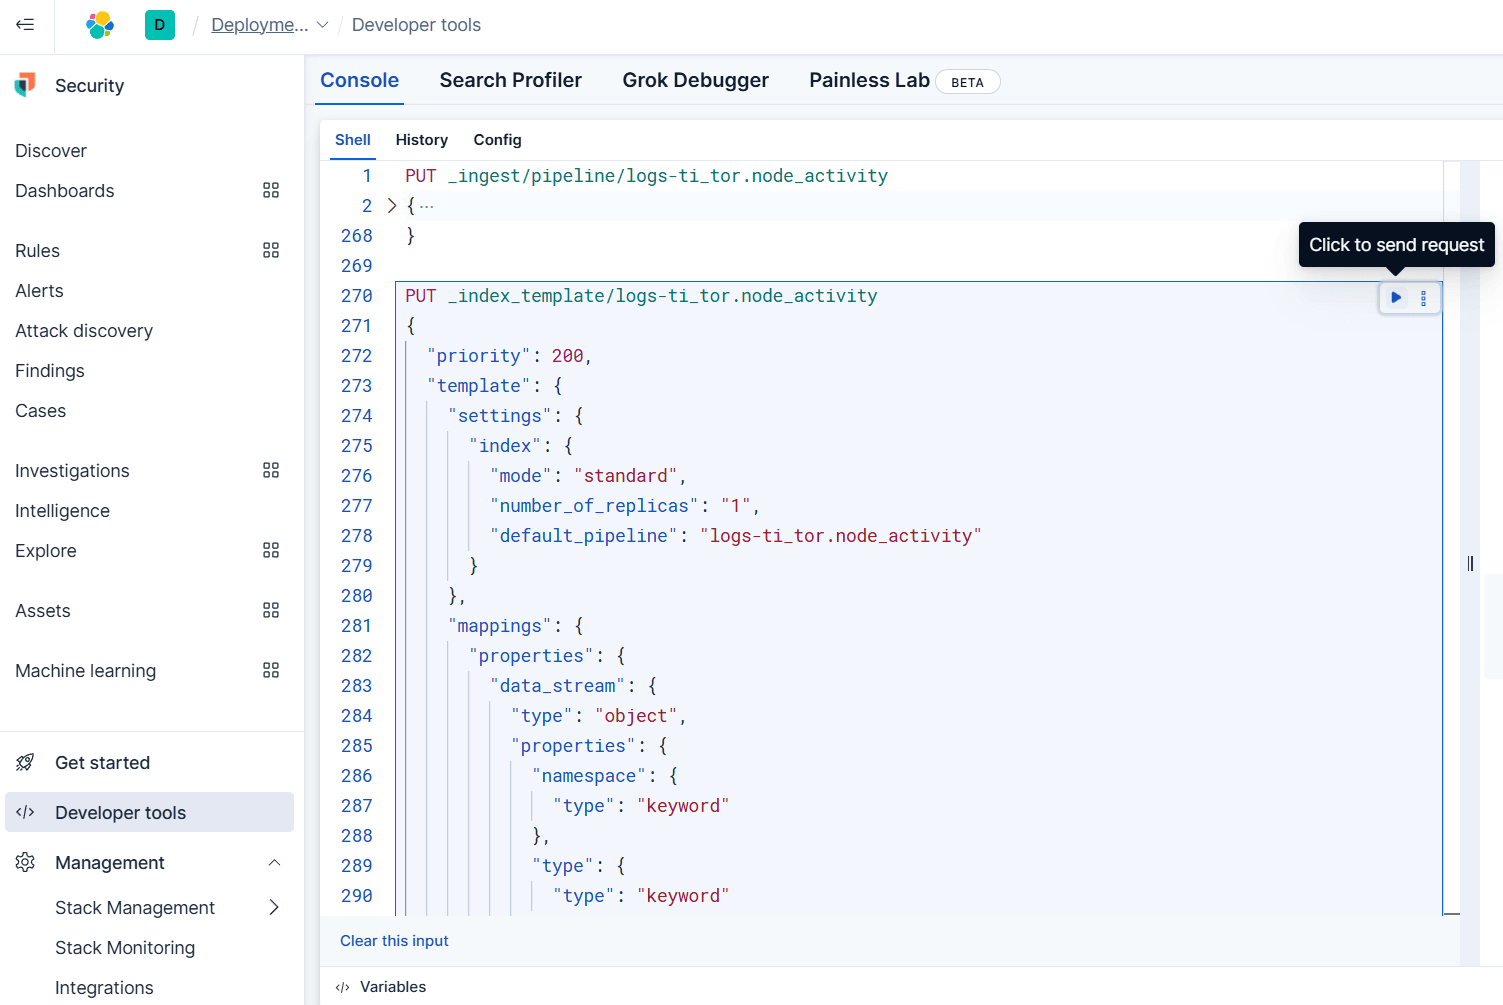Expand the folded block on line 2
Image resolution: width=1503 pixels, height=1005 pixels.
pyautogui.click(x=392, y=205)
